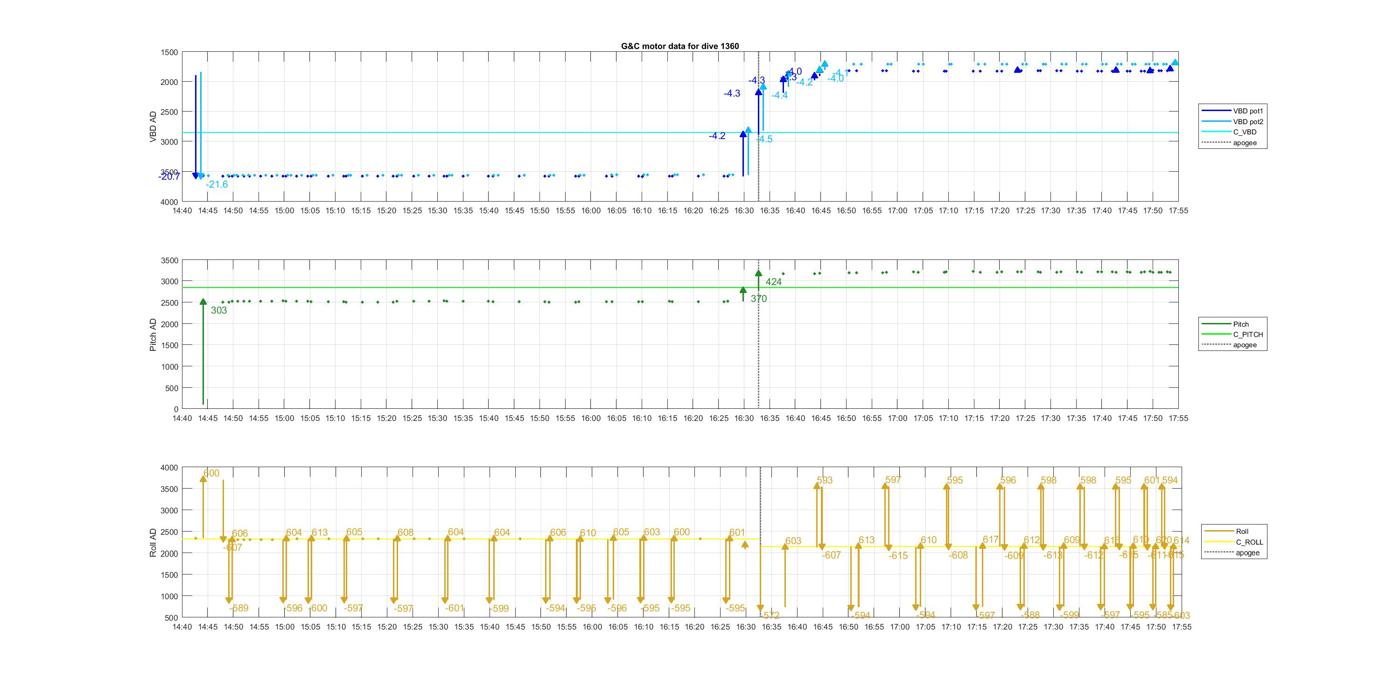Click the positive "594" roll label
Screen dimensions: 1400x693
pos(1170,481)
